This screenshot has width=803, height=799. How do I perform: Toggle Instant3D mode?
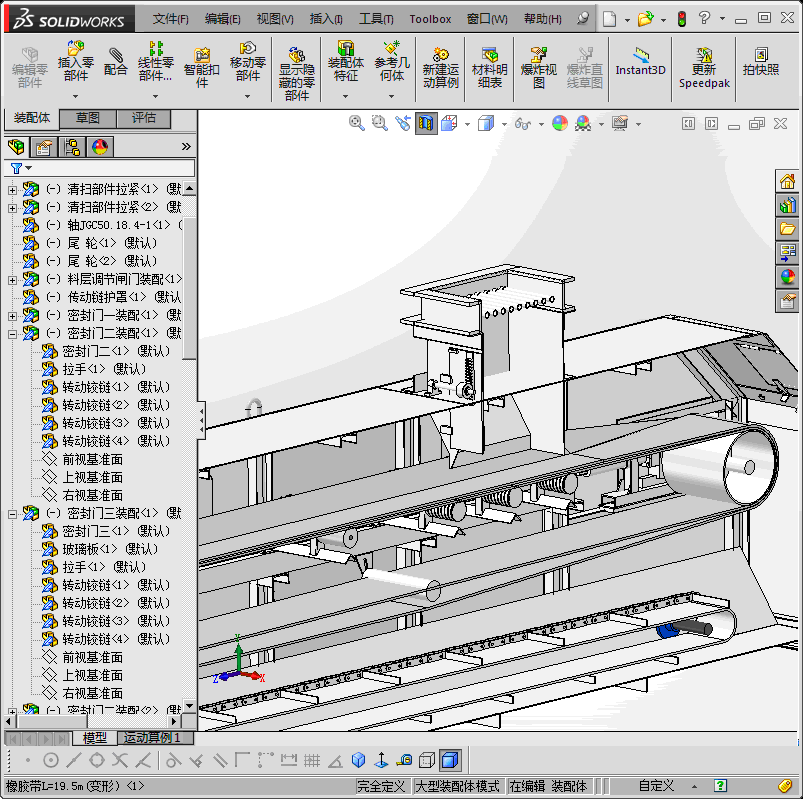(x=640, y=62)
